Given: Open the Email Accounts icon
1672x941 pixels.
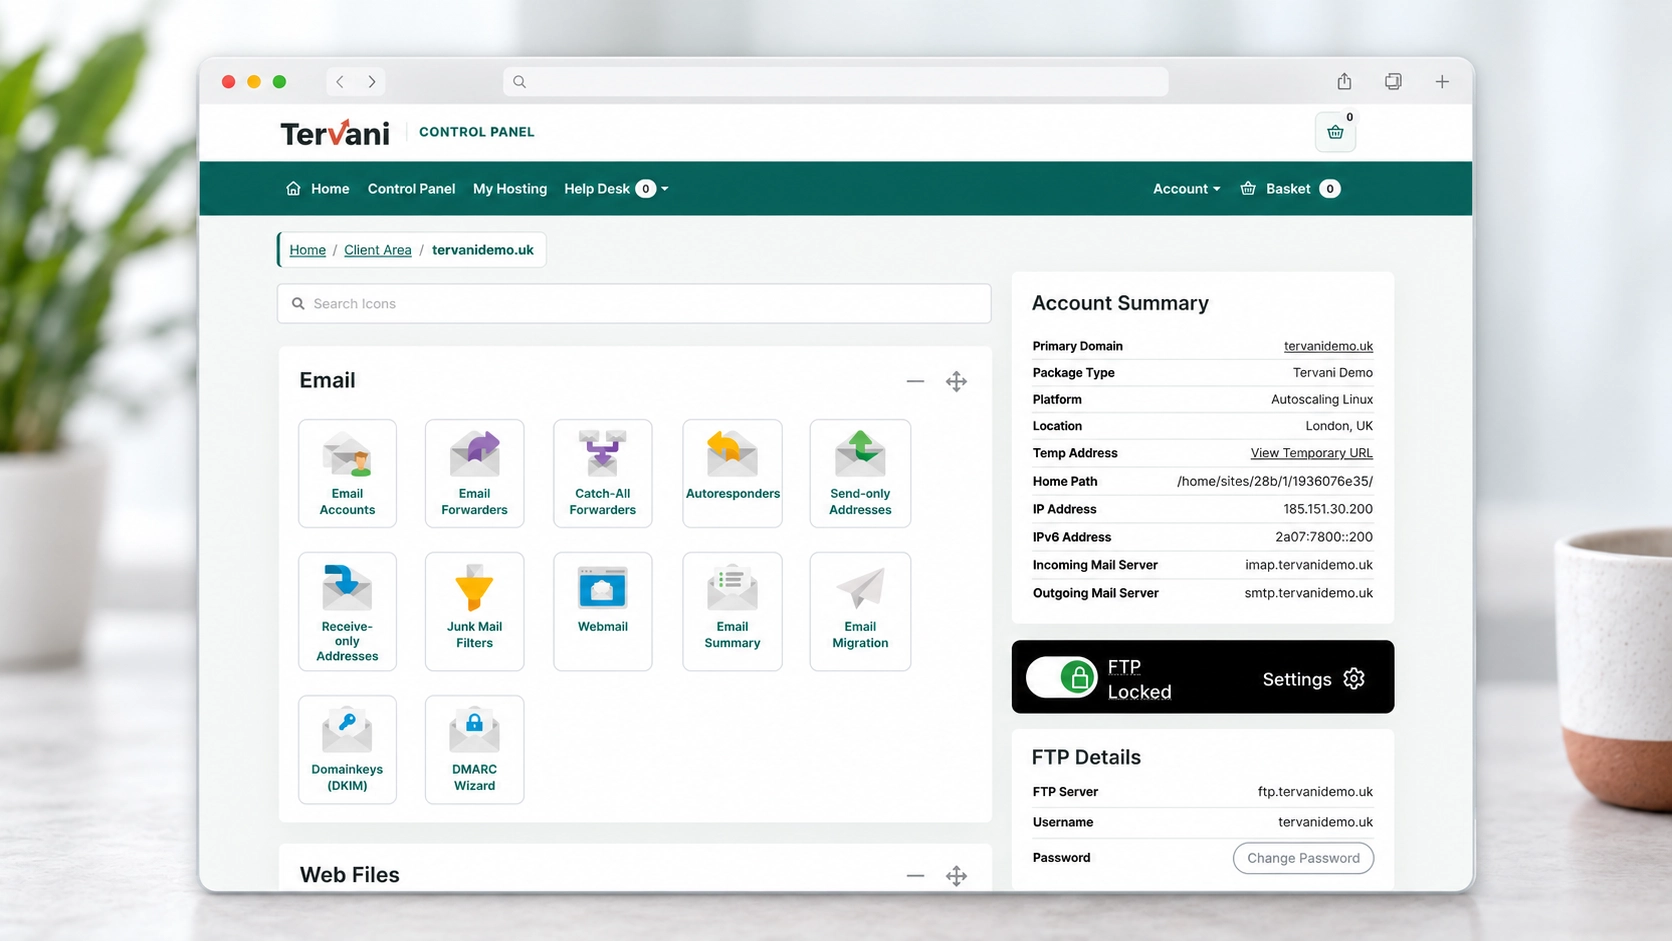Looking at the screenshot, I should (347, 473).
